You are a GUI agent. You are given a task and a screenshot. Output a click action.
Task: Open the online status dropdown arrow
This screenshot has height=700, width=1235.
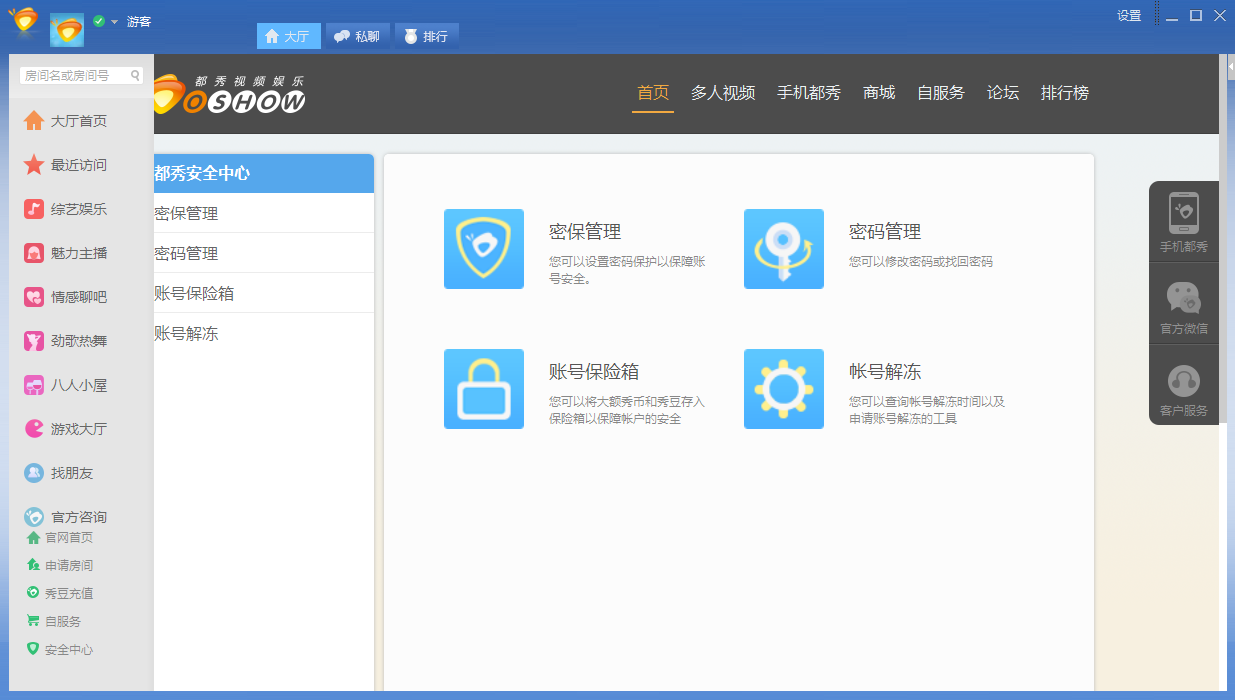click(114, 22)
